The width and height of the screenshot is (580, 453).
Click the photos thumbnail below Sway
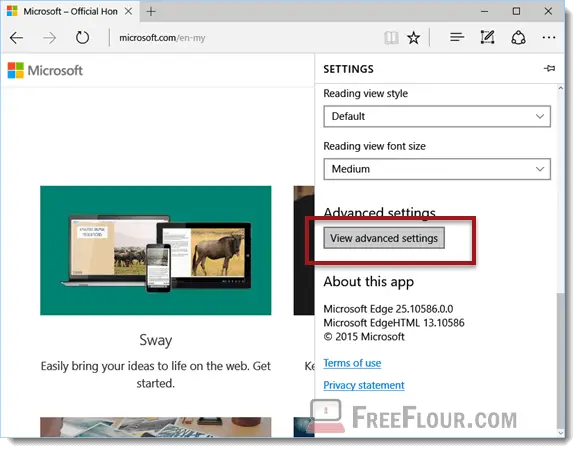[x=156, y=427]
